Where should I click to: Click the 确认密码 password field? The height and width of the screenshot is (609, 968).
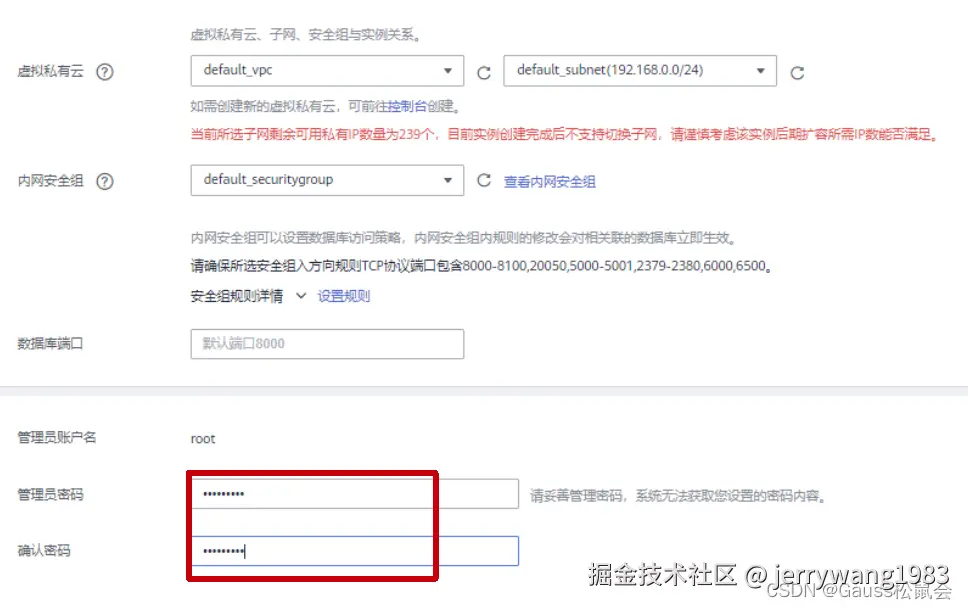click(x=350, y=549)
